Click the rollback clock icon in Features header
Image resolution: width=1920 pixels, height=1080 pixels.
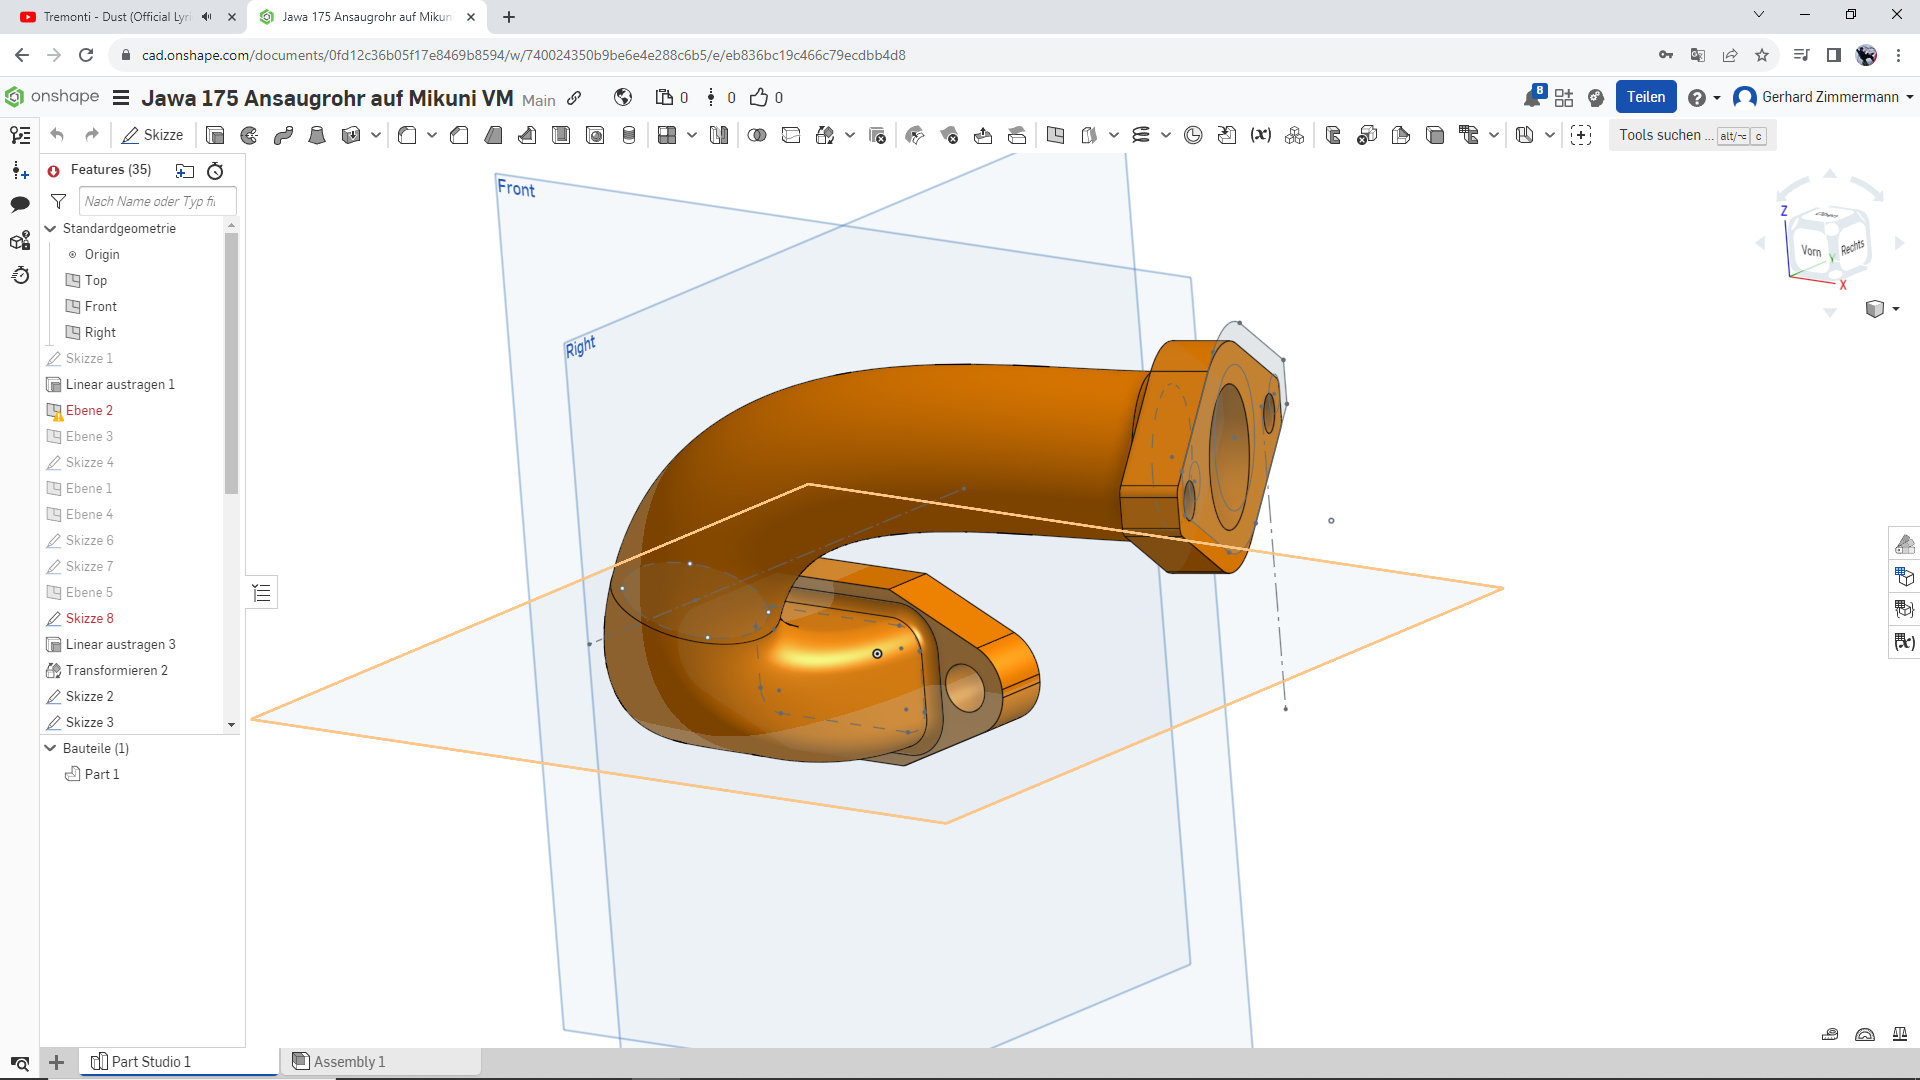coord(215,171)
